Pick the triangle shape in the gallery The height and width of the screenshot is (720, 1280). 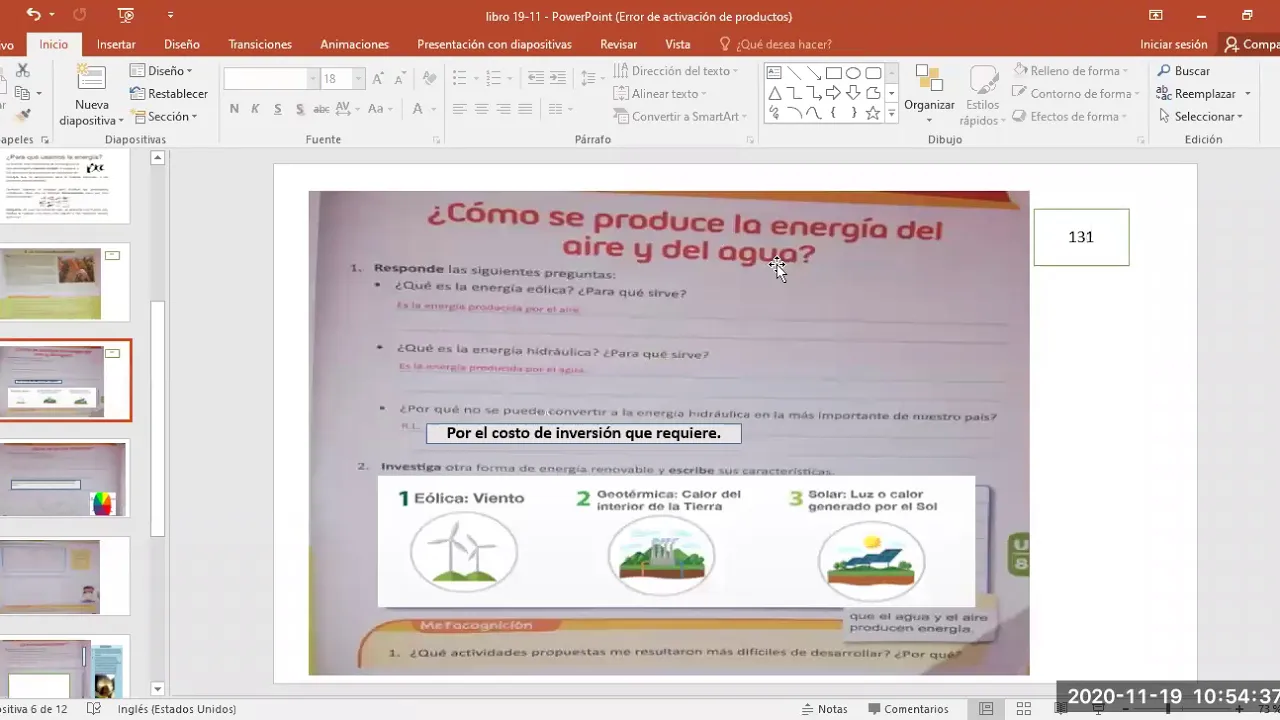[774, 93]
